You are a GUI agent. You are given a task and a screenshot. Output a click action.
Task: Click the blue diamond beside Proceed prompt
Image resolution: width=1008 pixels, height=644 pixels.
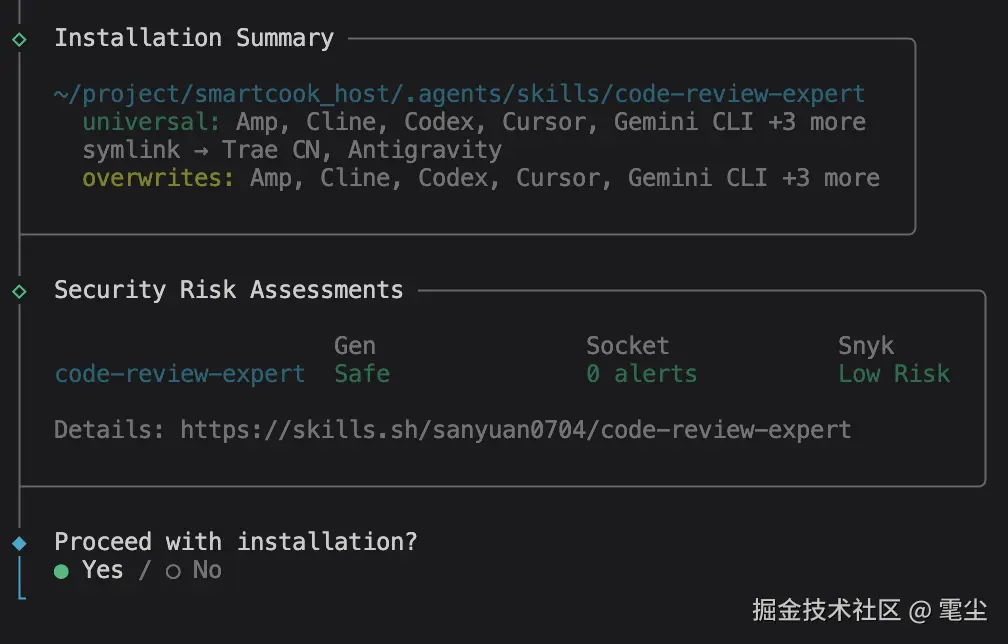coord(19,543)
